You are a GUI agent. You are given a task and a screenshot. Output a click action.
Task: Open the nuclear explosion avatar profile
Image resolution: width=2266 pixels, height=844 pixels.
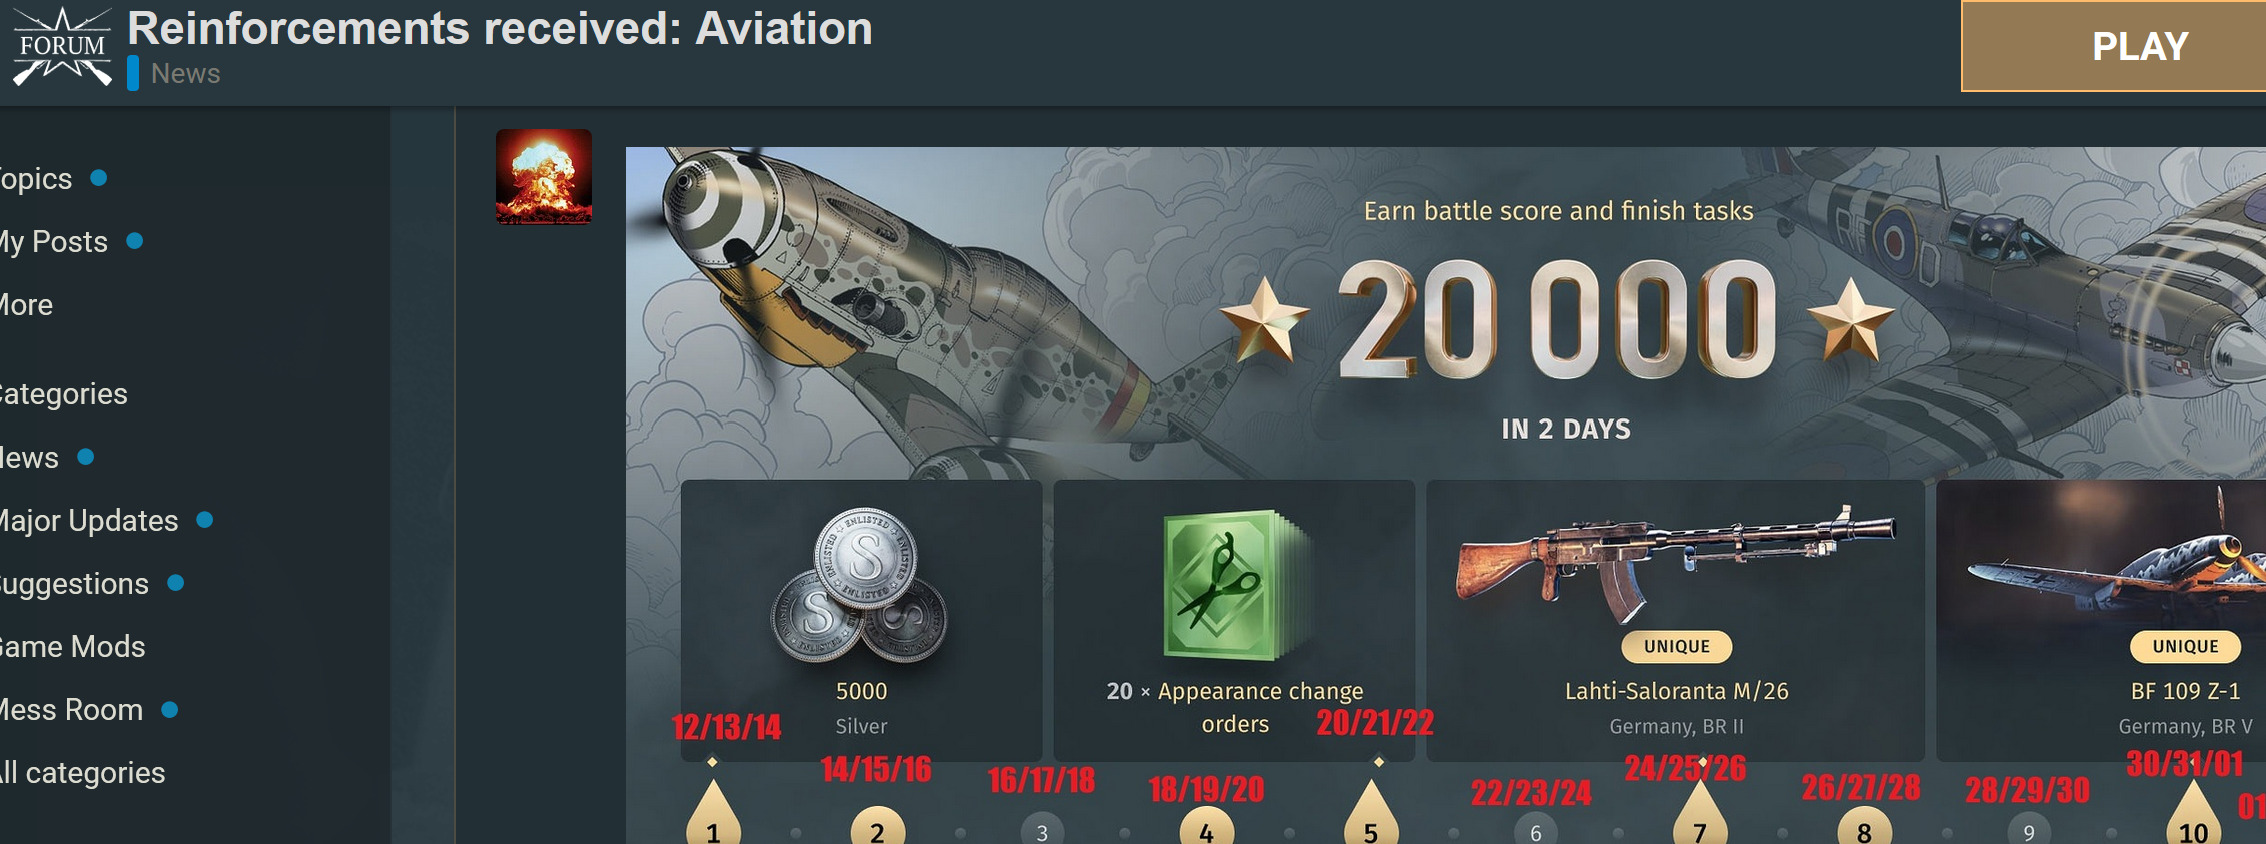[x=544, y=177]
